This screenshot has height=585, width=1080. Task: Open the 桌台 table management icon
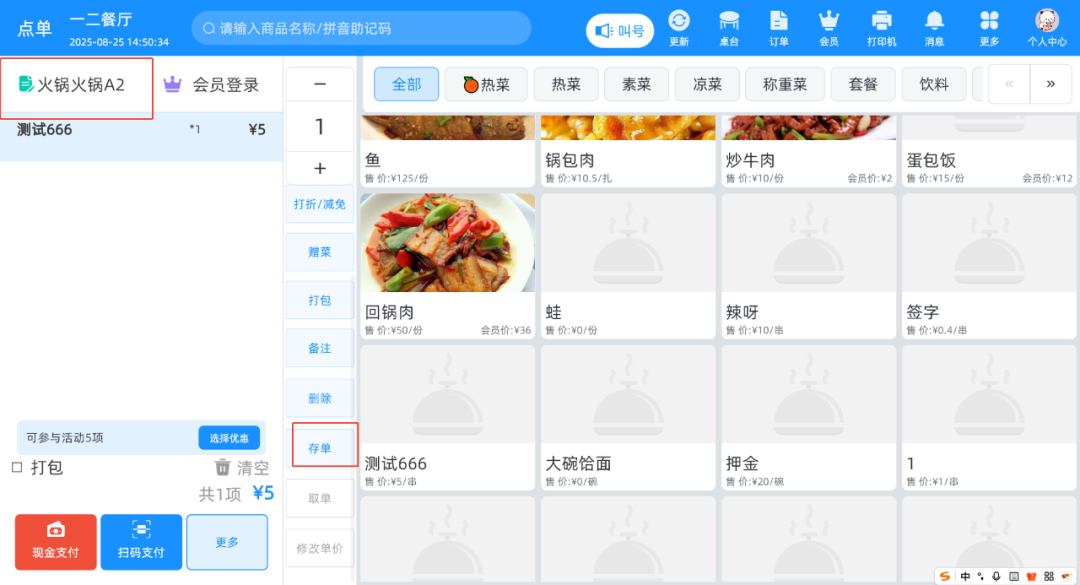click(x=729, y=24)
